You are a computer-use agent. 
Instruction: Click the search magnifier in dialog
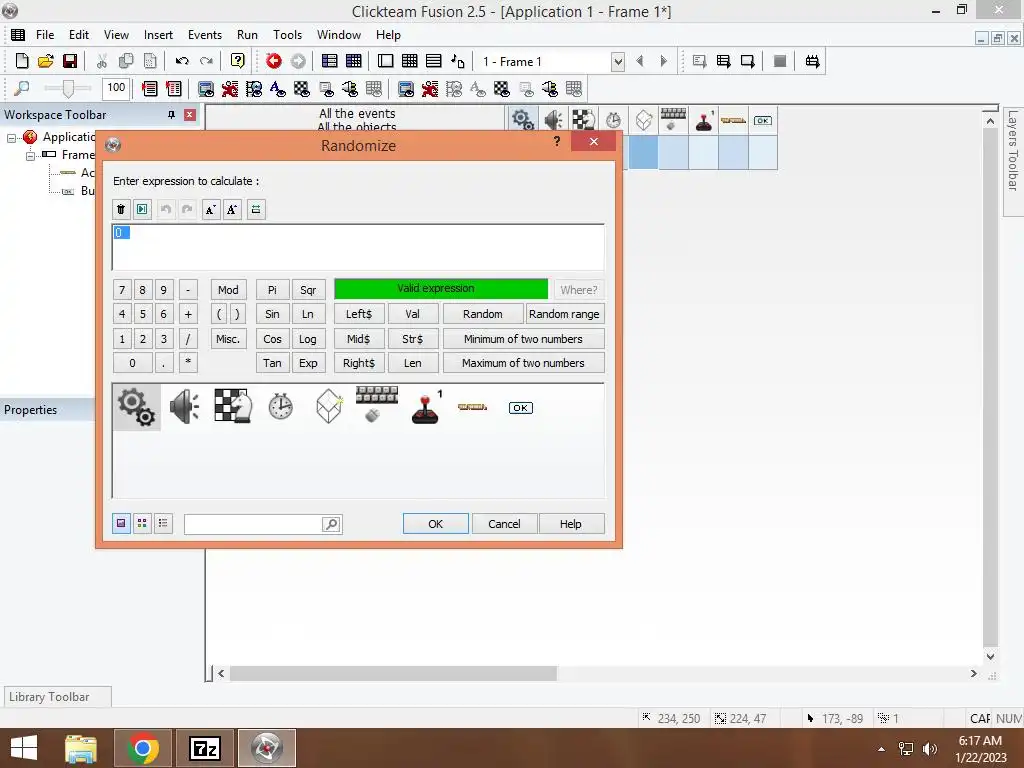click(331, 524)
